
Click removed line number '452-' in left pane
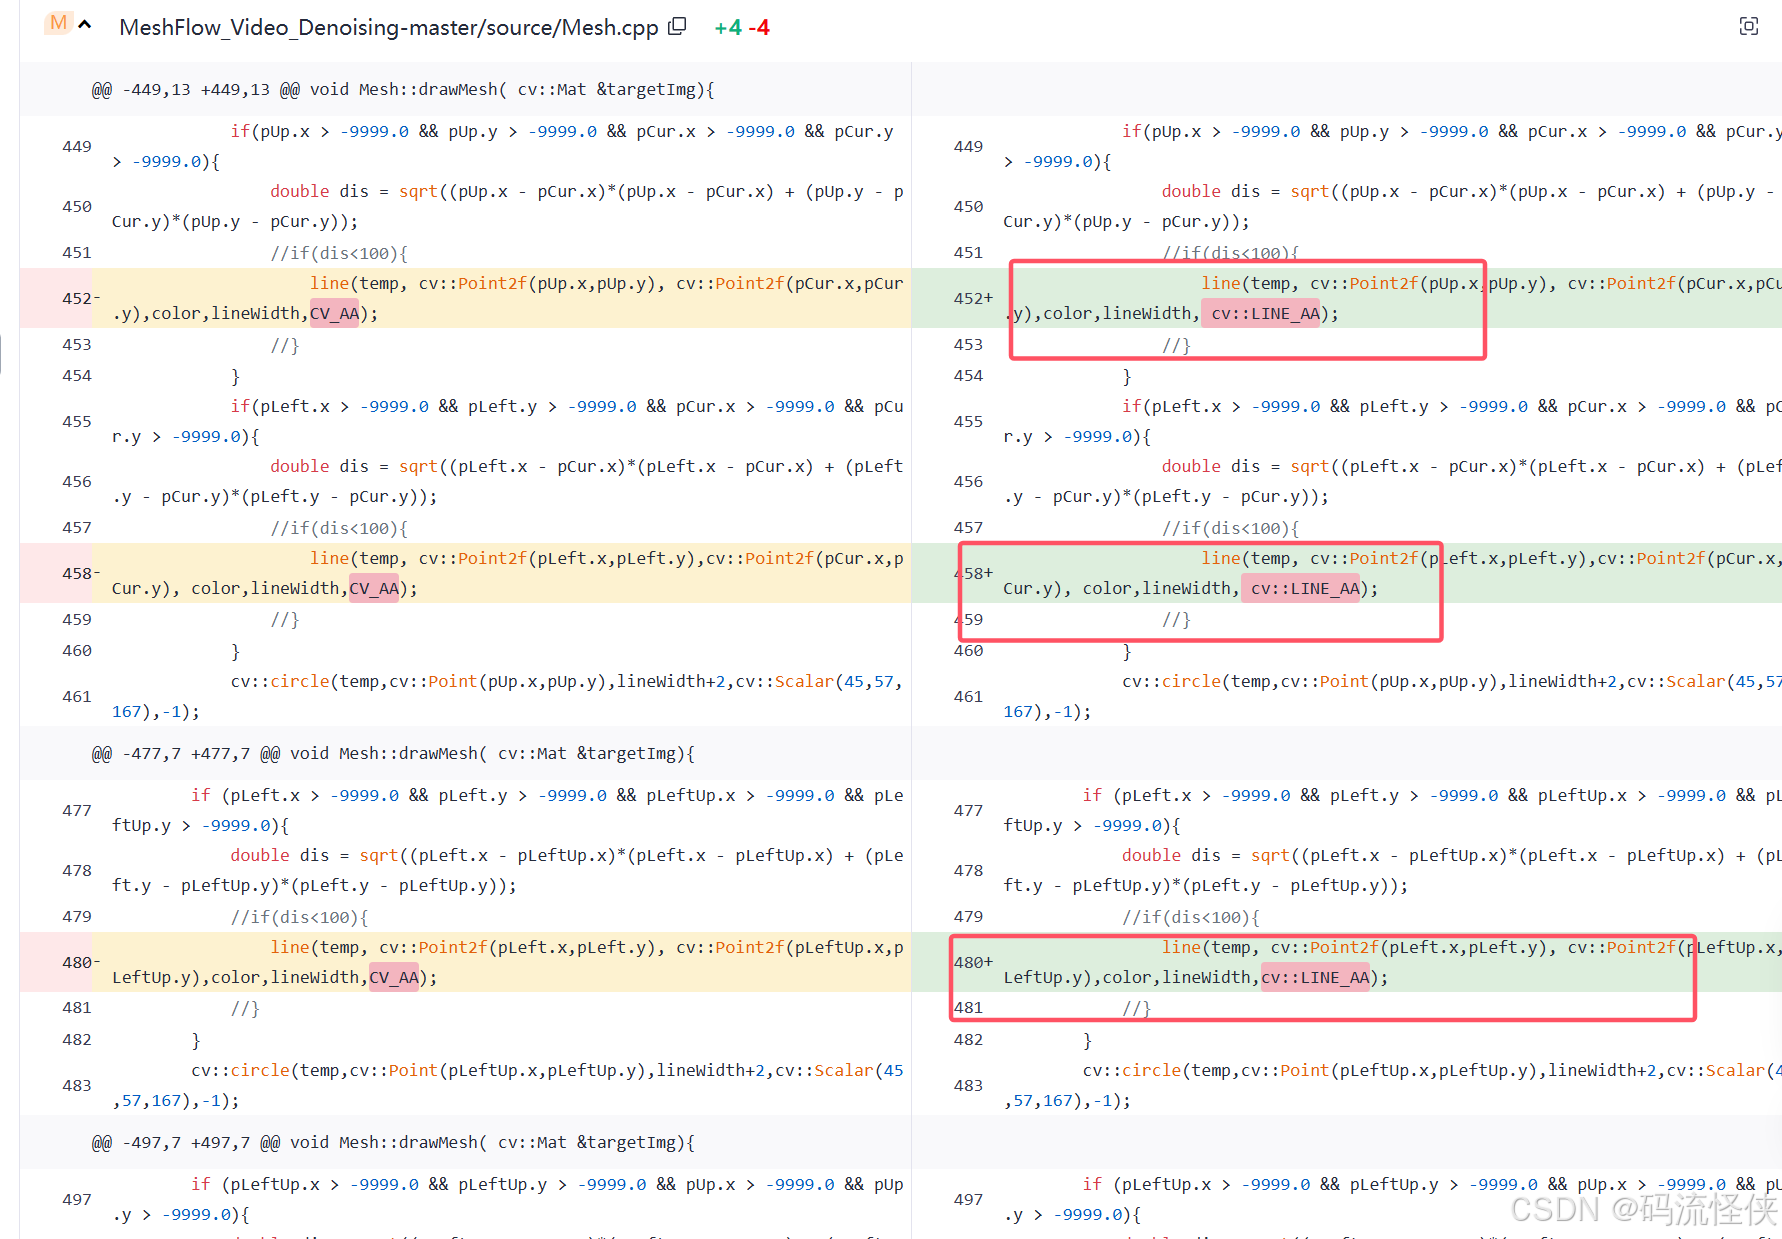coord(81,298)
